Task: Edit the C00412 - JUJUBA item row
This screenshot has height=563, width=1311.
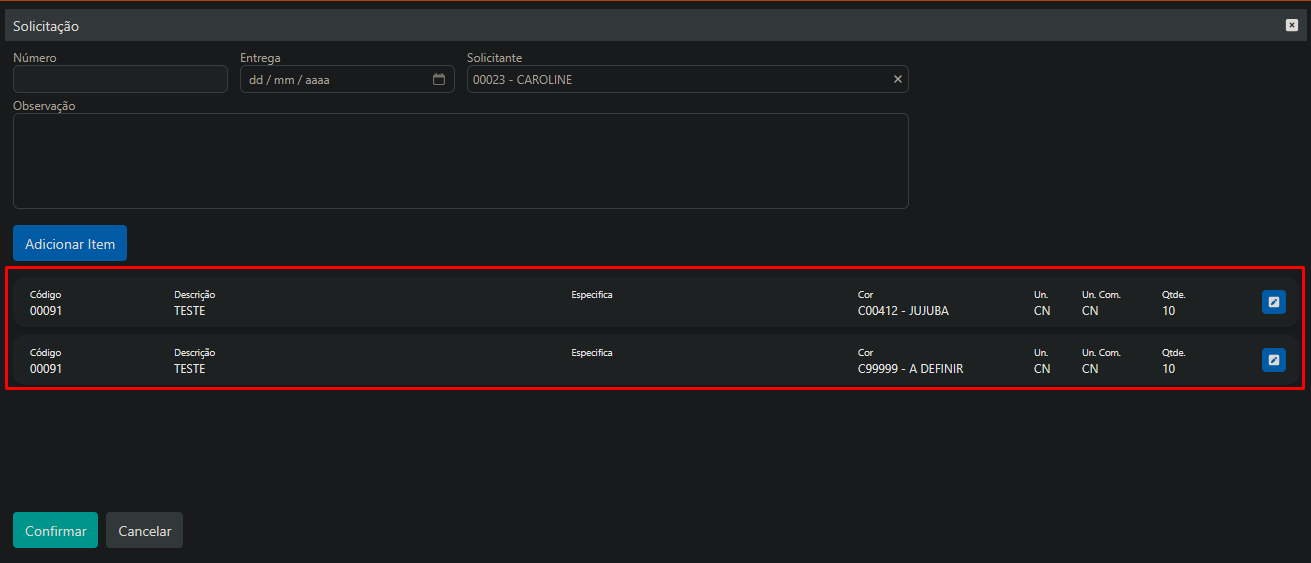Action: pos(1273,302)
